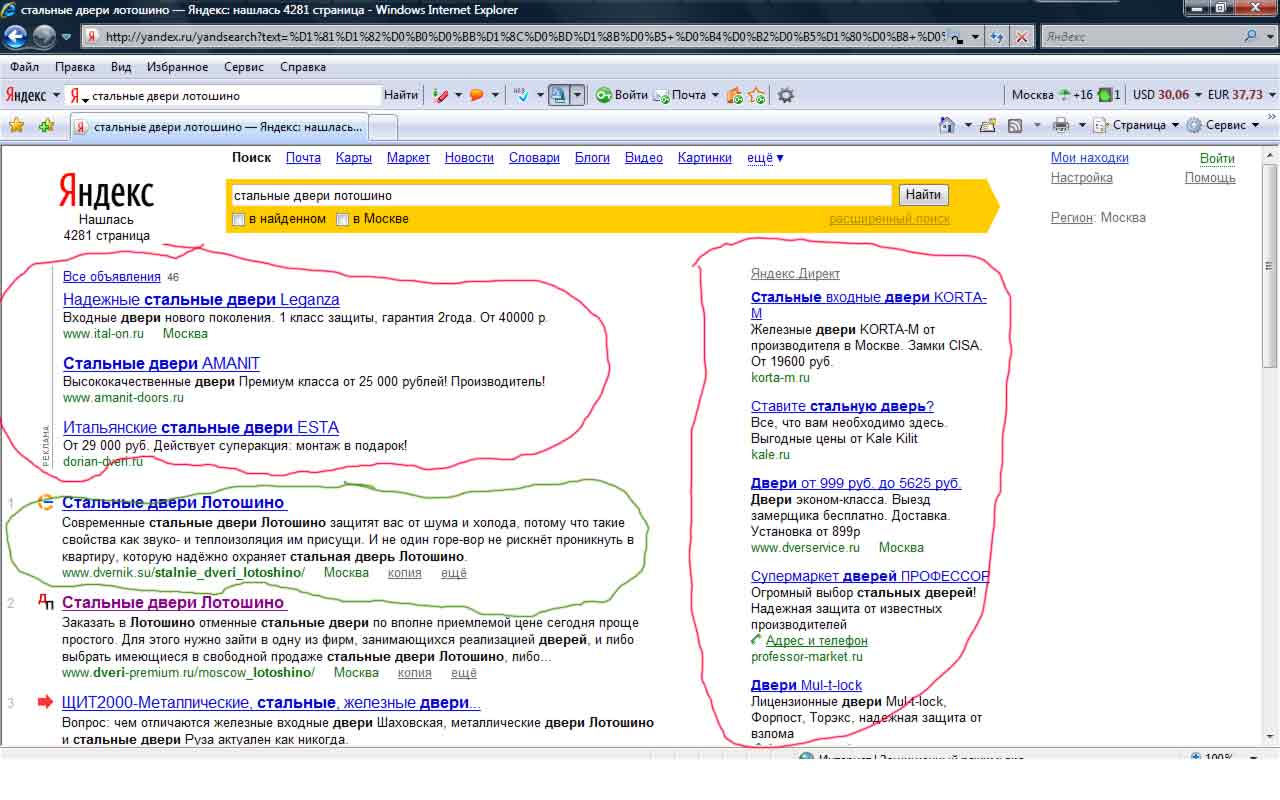Click the highlighter marker icon in Yandex toolbar
The height and width of the screenshot is (800, 1280).
tap(440, 95)
